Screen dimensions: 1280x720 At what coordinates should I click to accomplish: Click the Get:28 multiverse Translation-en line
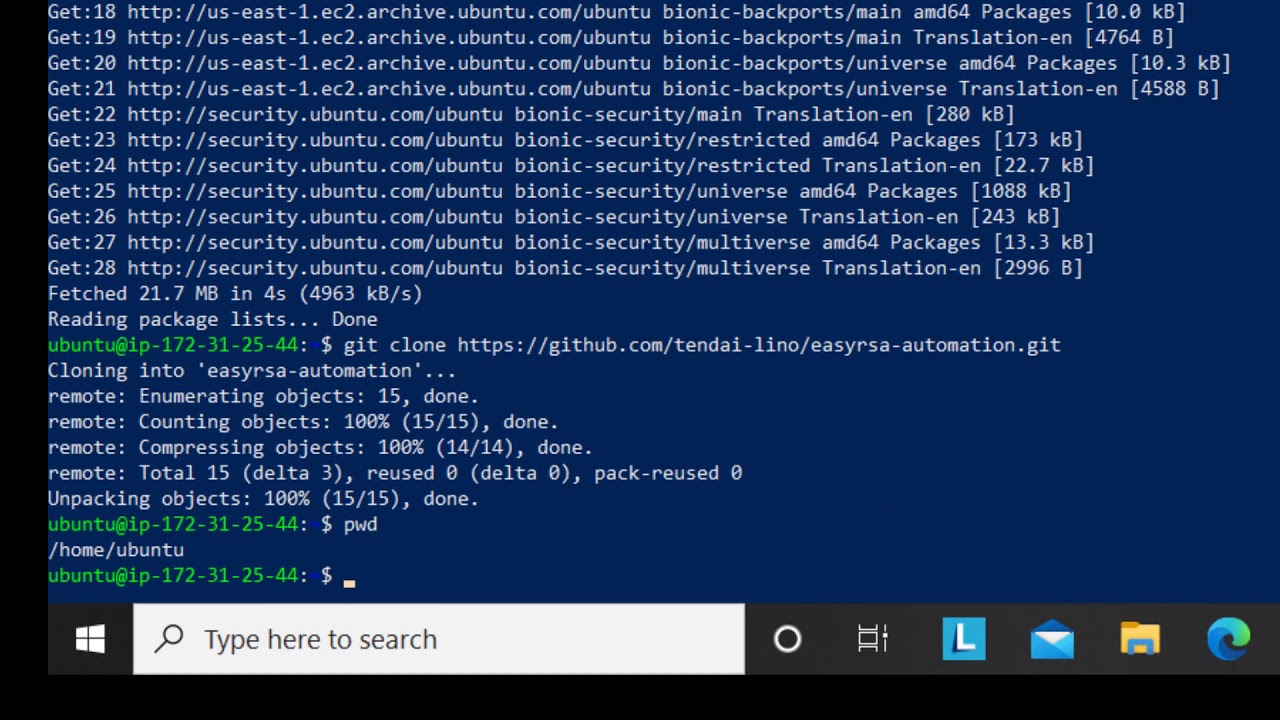pos(565,269)
